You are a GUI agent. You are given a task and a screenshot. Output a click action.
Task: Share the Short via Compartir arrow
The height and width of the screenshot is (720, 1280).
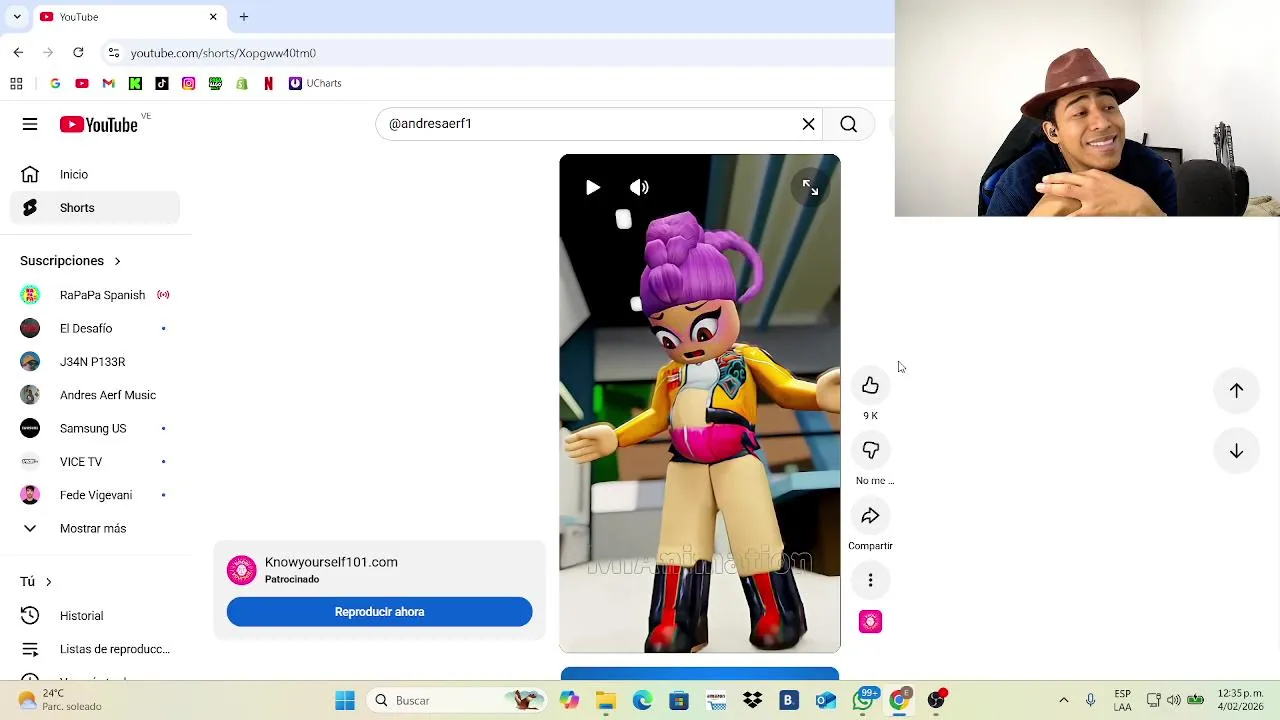click(x=870, y=516)
